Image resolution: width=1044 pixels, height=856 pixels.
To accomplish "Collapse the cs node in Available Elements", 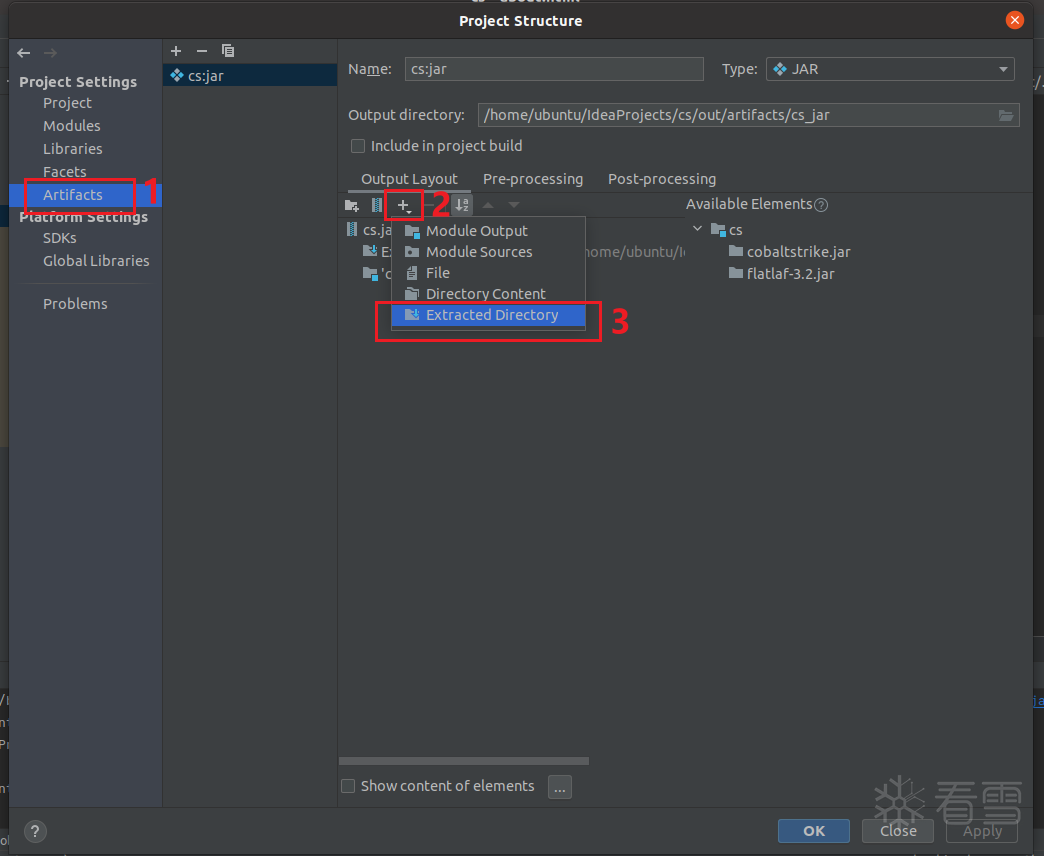I will 697,229.
